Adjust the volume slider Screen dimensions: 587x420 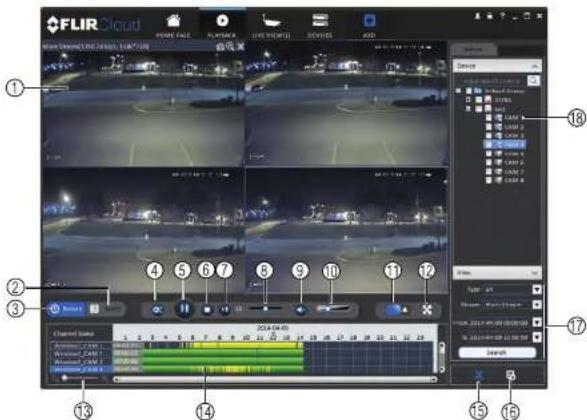(333, 308)
